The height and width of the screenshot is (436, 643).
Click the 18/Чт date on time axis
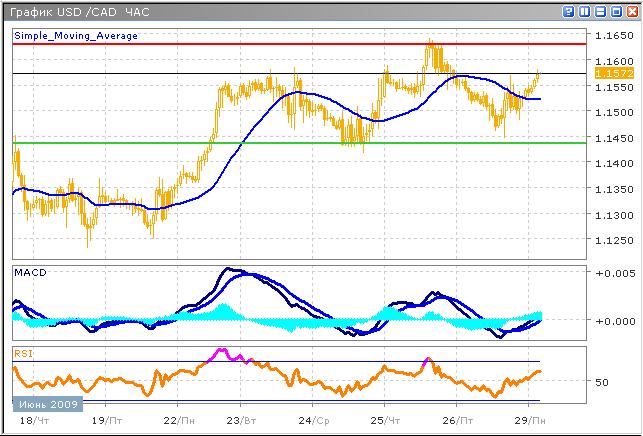point(30,421)
